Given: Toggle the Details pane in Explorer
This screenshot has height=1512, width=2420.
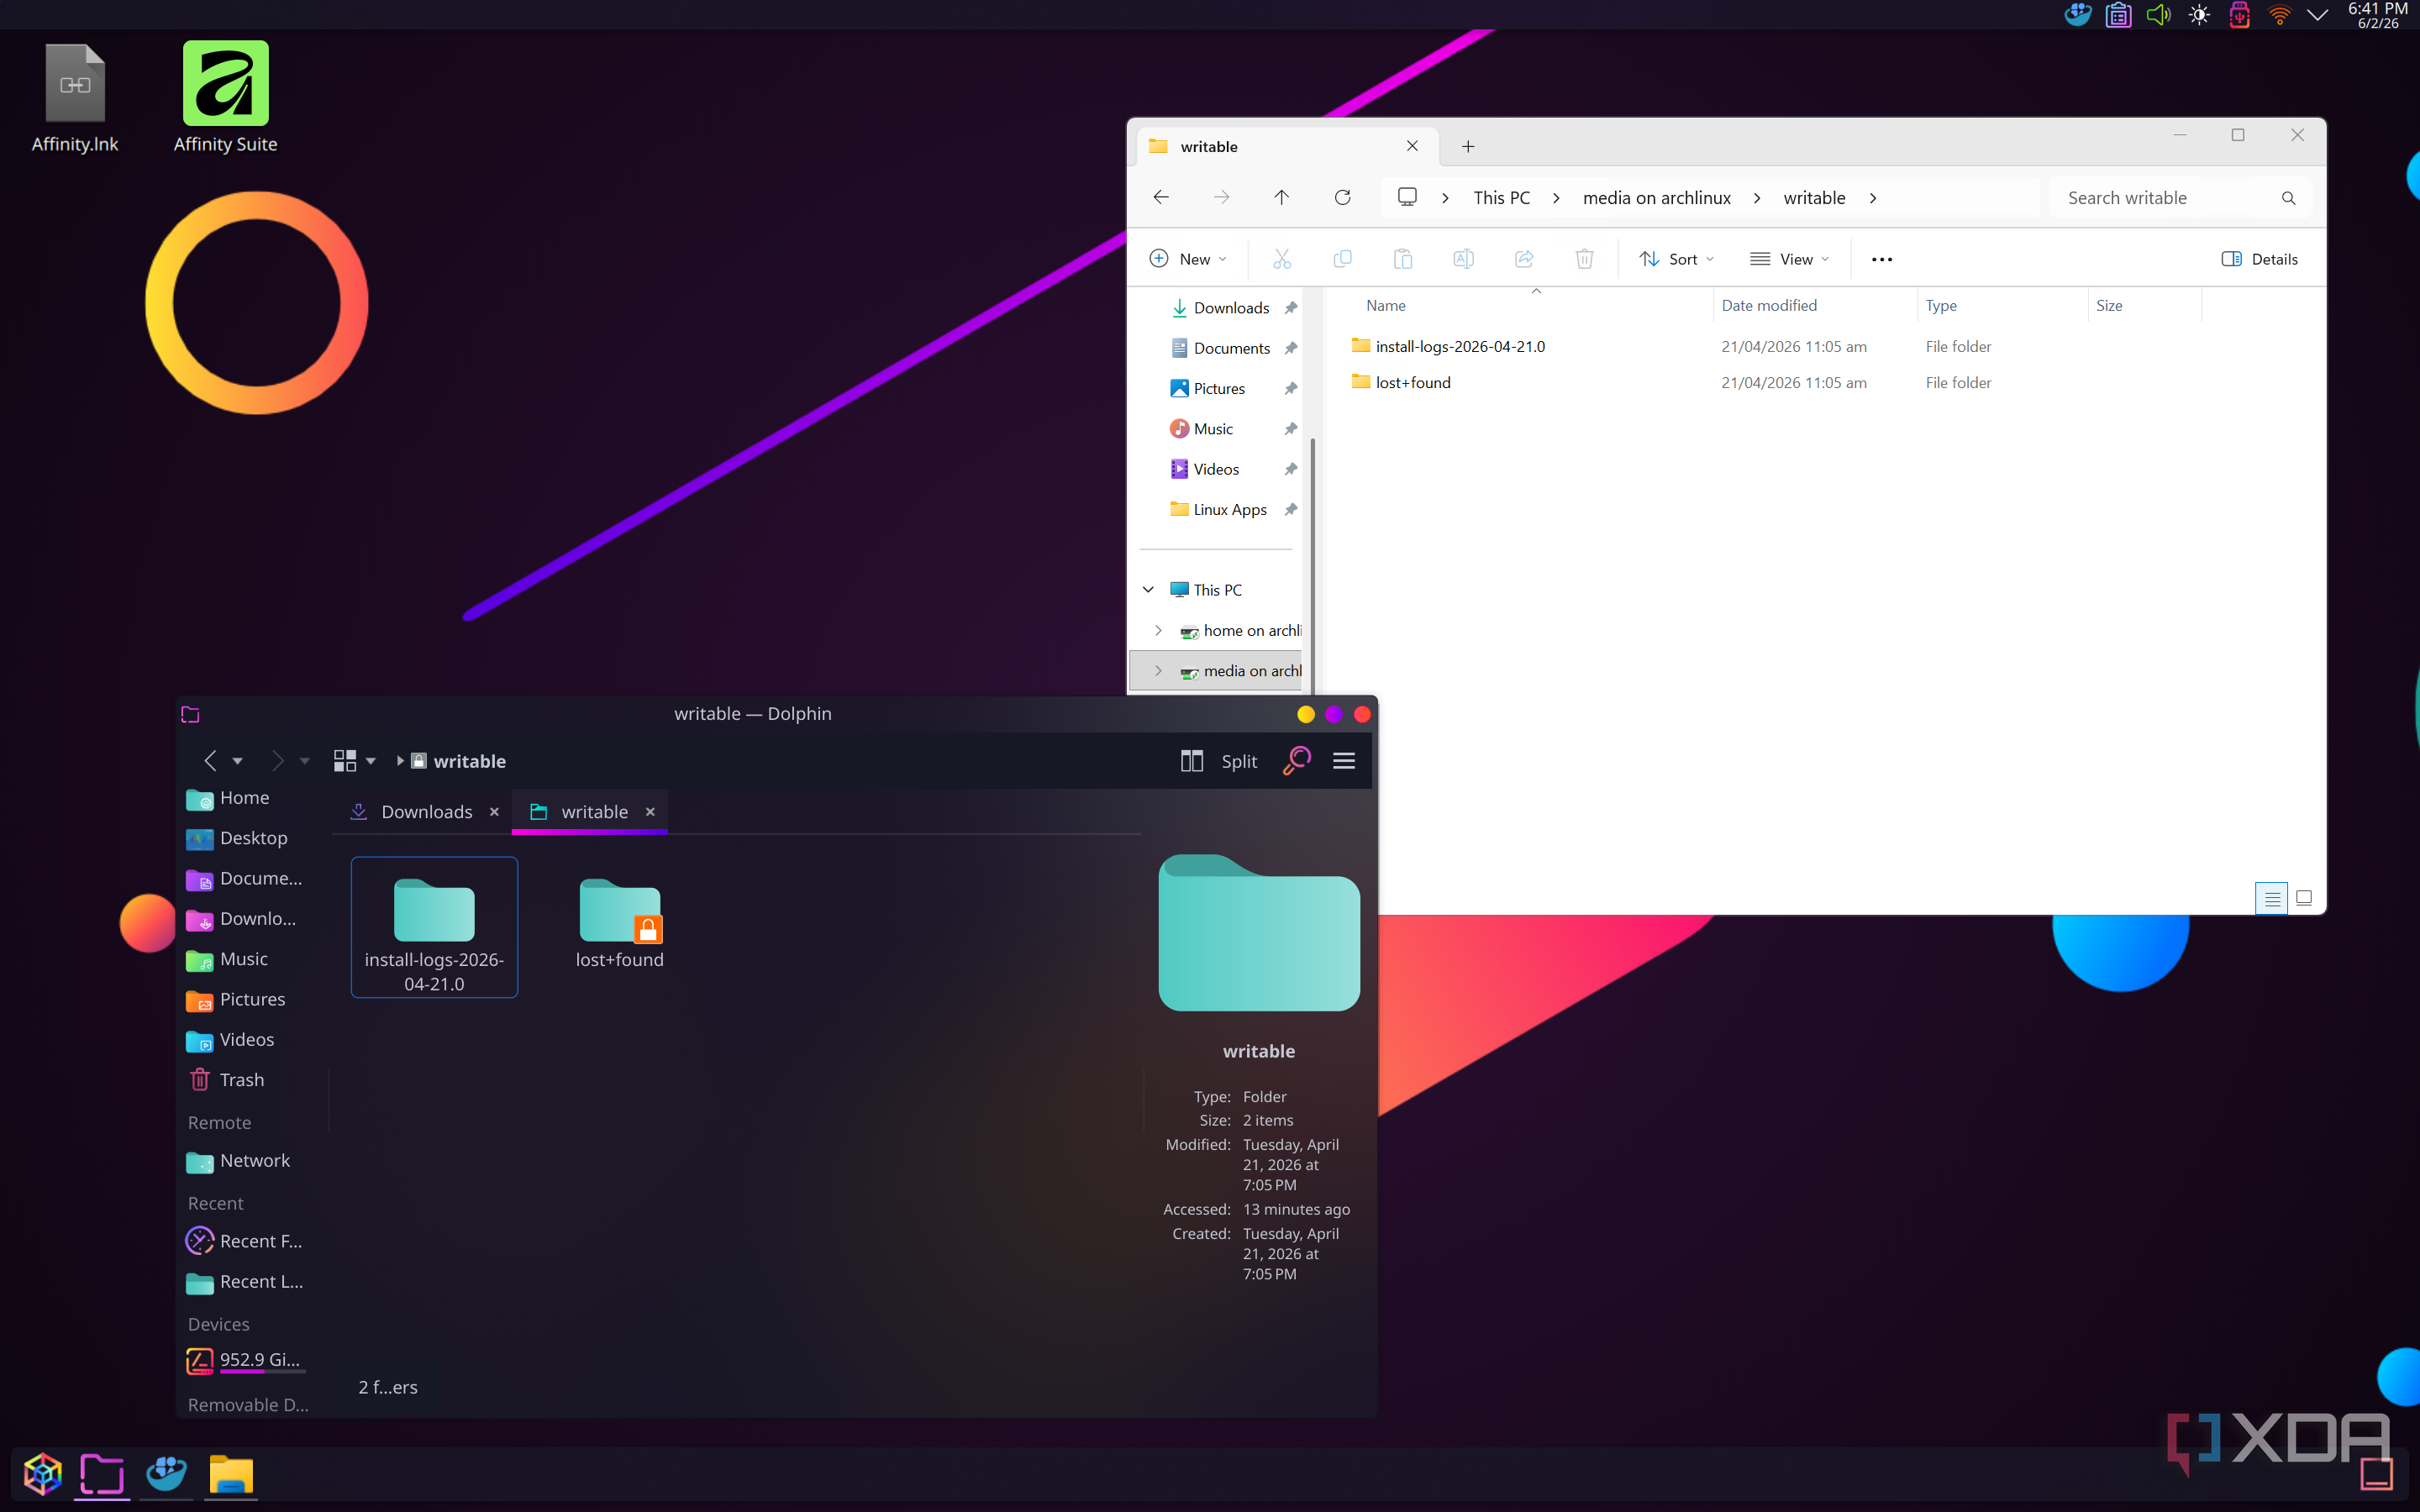Looking at the screenshot, I should tap(2260, 259).
